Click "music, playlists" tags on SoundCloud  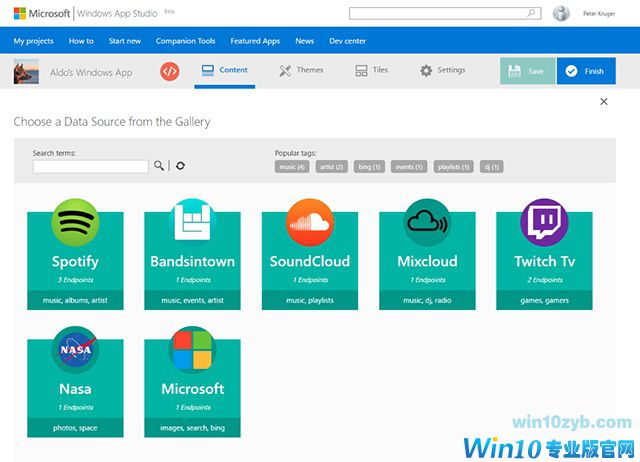click(310, 300)
